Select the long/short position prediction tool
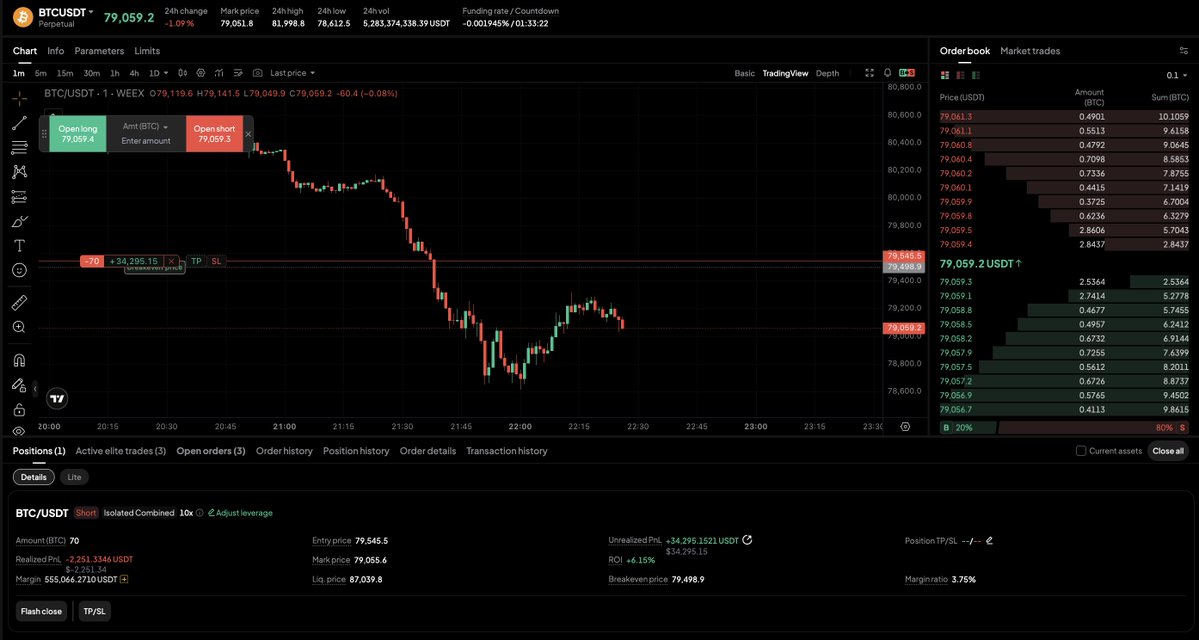 click(x=19, y=197)
